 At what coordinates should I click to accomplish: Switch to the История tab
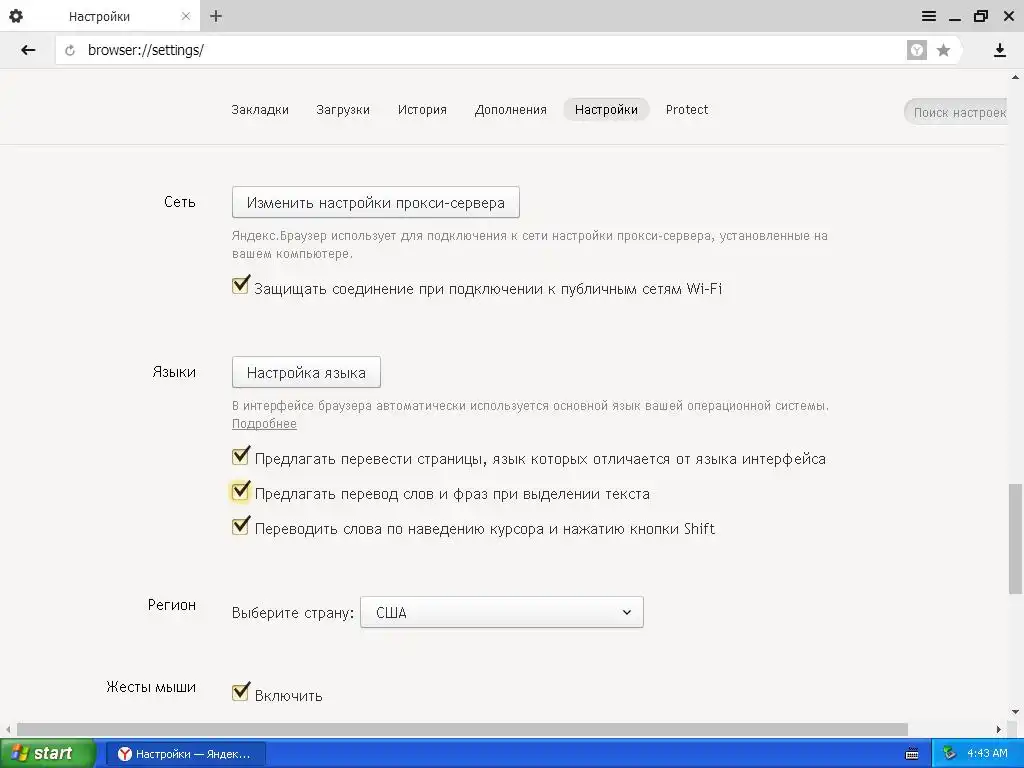tap(422, 110)
